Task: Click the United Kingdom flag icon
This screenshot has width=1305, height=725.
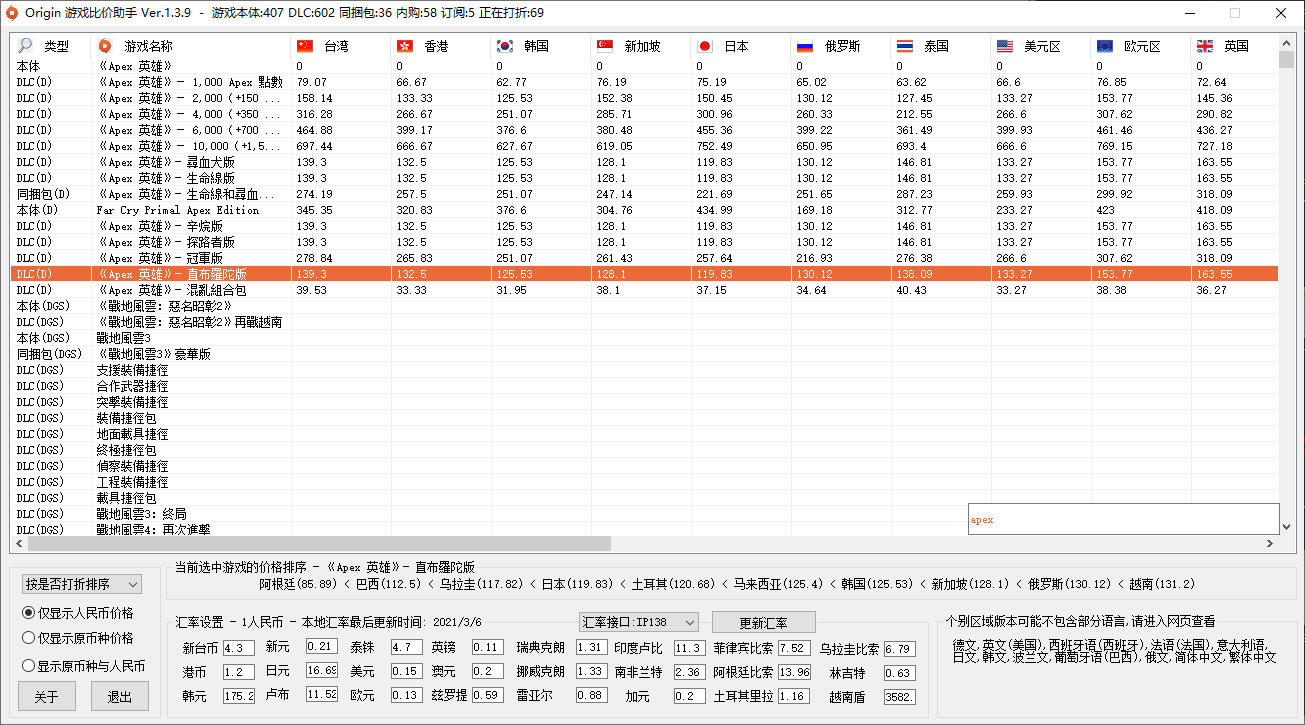Action: (x=1205, y=46)
